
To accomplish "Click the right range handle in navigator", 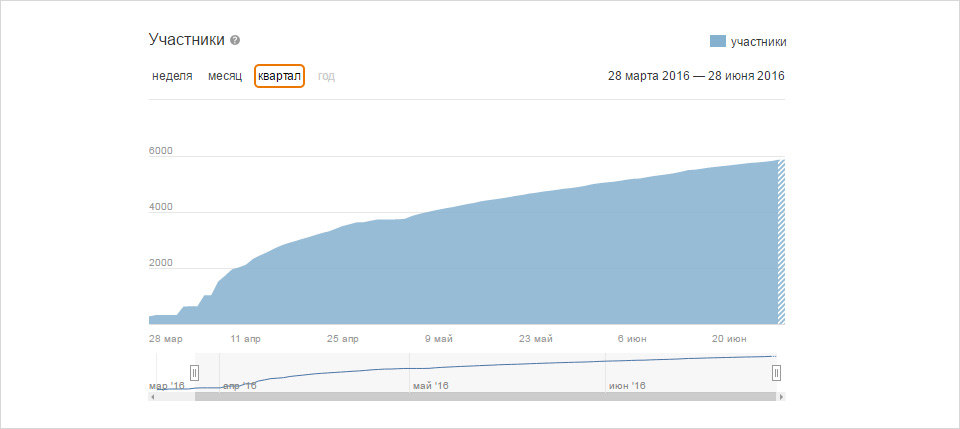I will pos(776,373).
